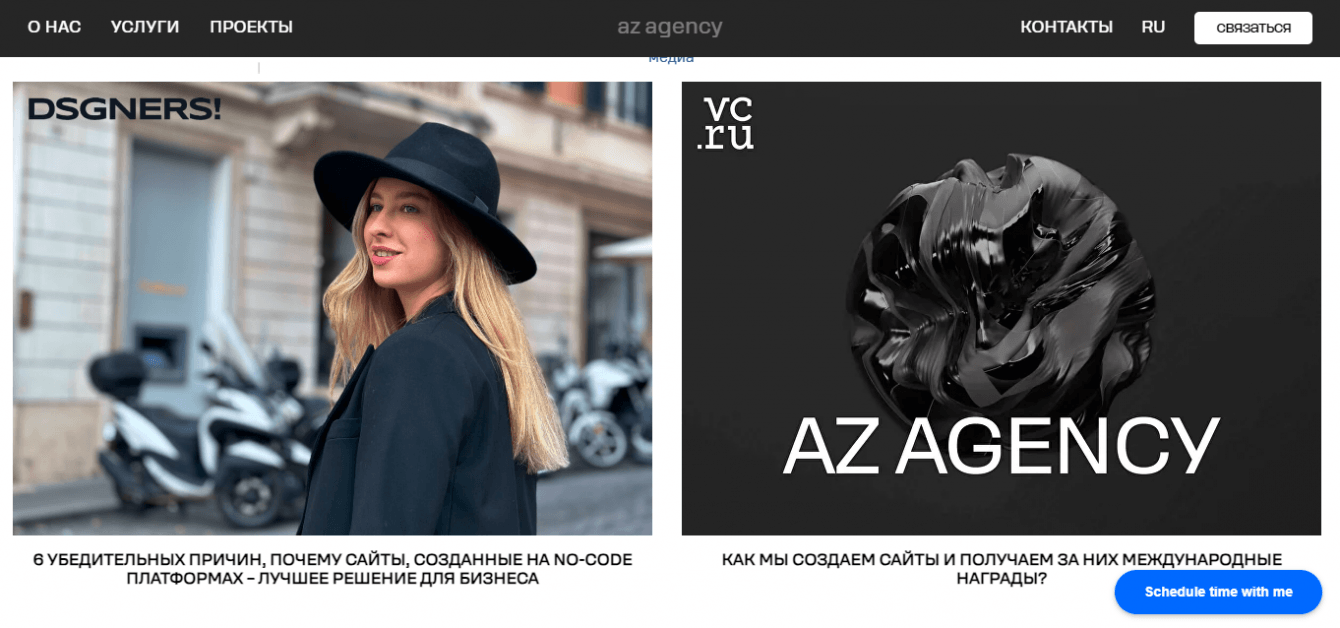Open the О НАС menu item

pyautogui.click(x=54, y=27)
